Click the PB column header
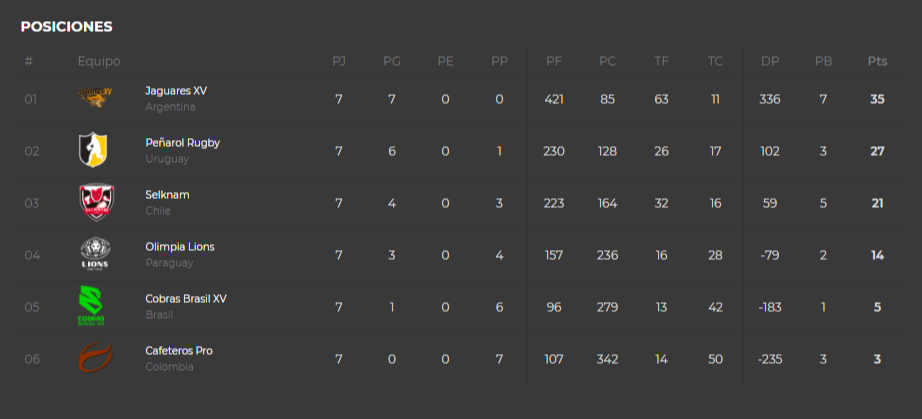 (x=823, y=61)
